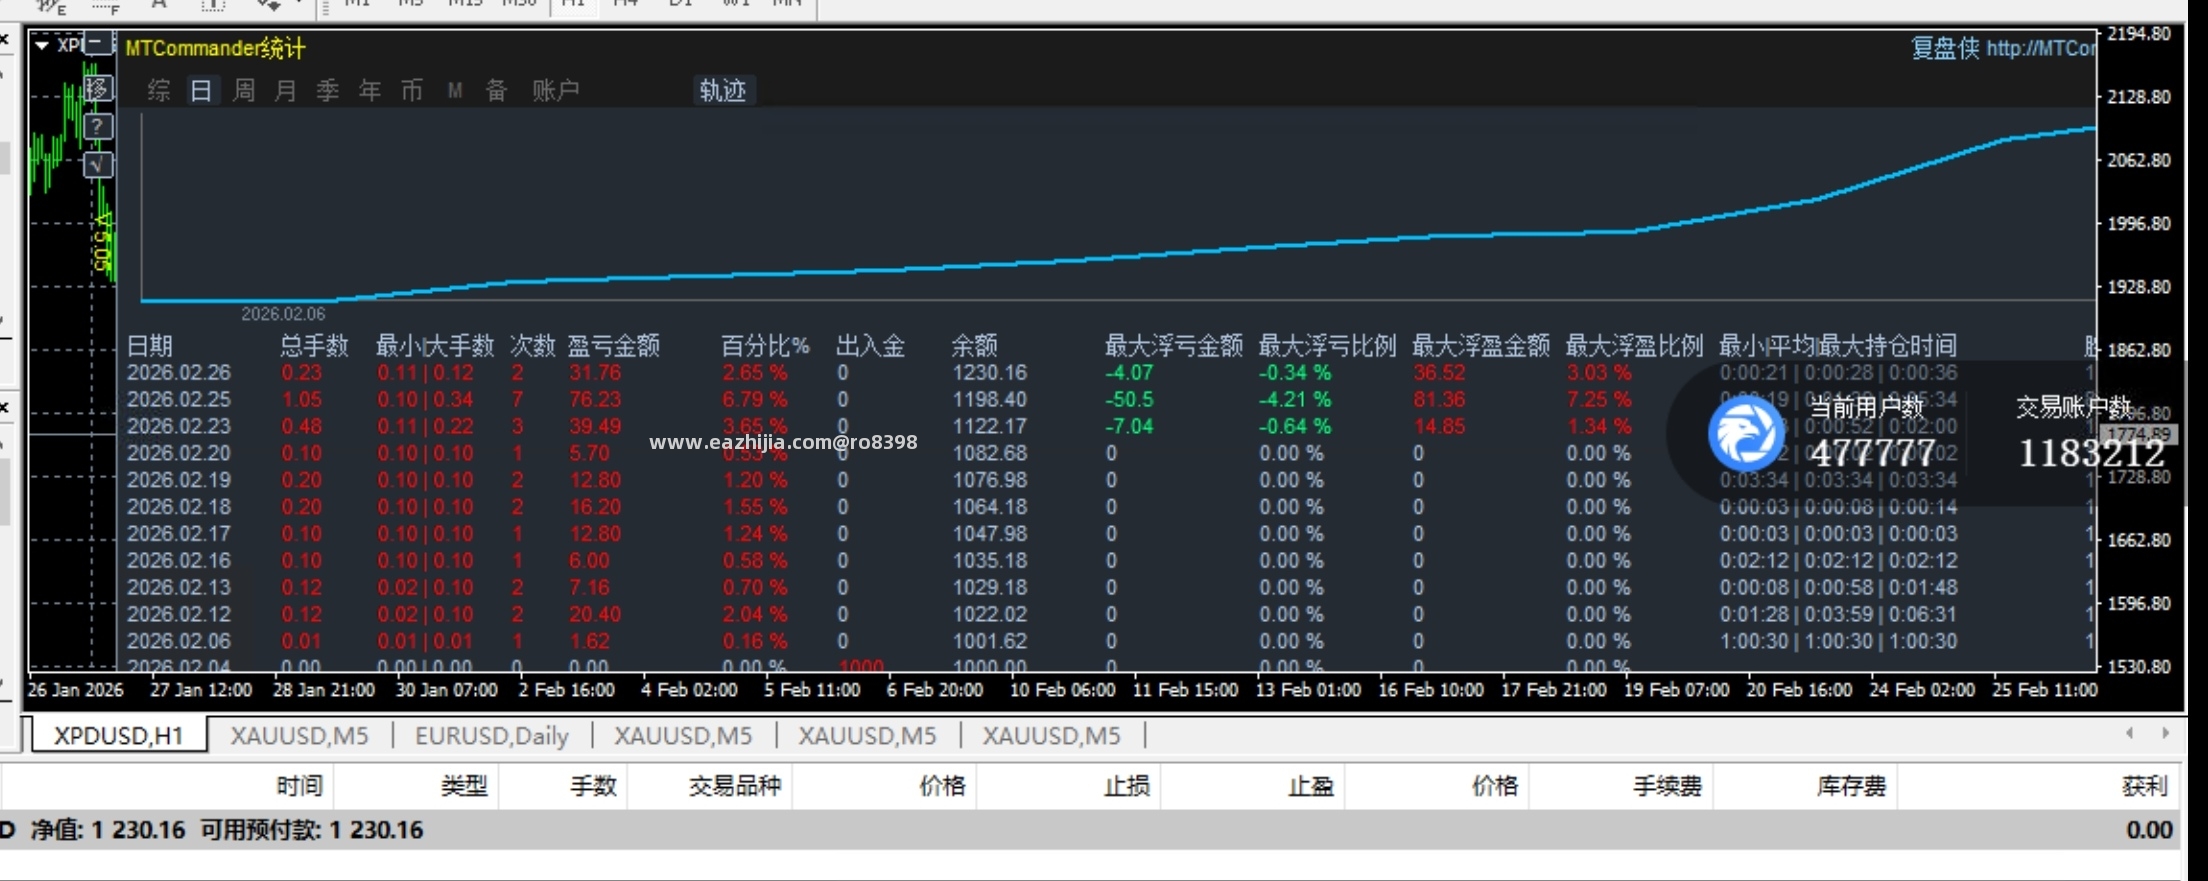
Task: Open the M statistics tab
Action: click(x=455, y=91)
